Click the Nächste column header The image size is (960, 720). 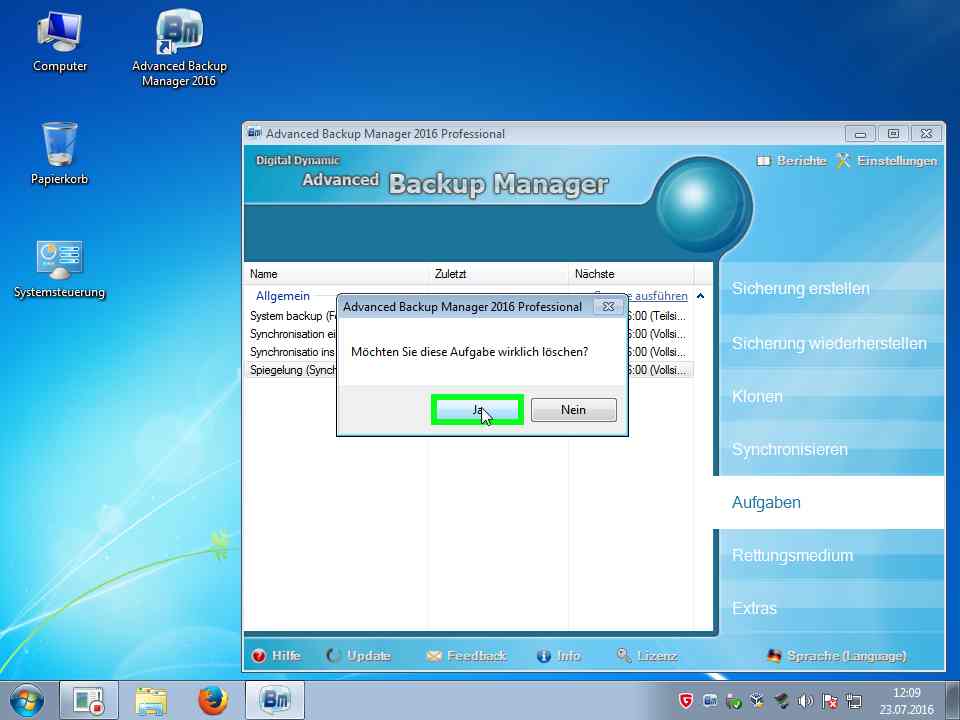coord(631,274)
